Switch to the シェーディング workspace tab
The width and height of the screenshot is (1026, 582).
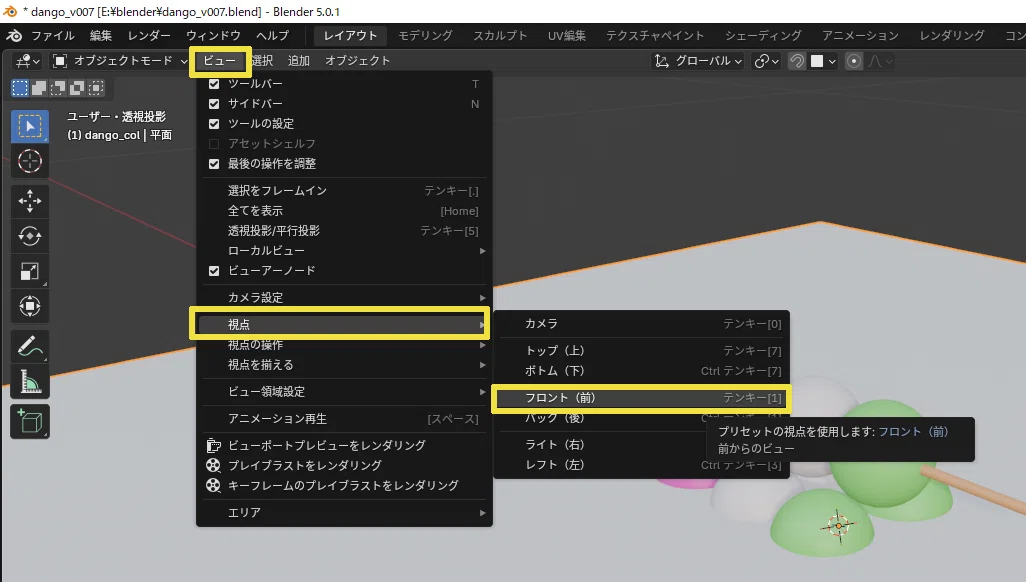click(x=763, y=35)
